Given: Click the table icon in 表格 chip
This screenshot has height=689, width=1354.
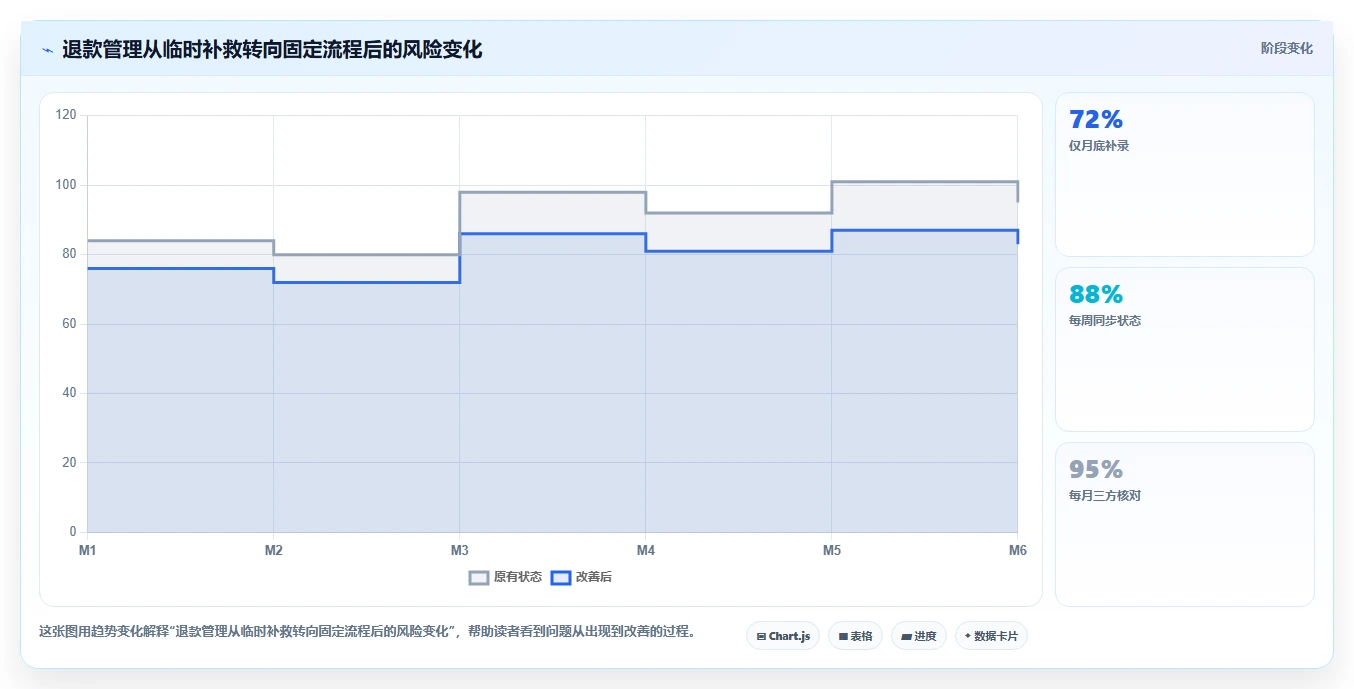Looking at the screenshot, I should [x=843, y=636].
